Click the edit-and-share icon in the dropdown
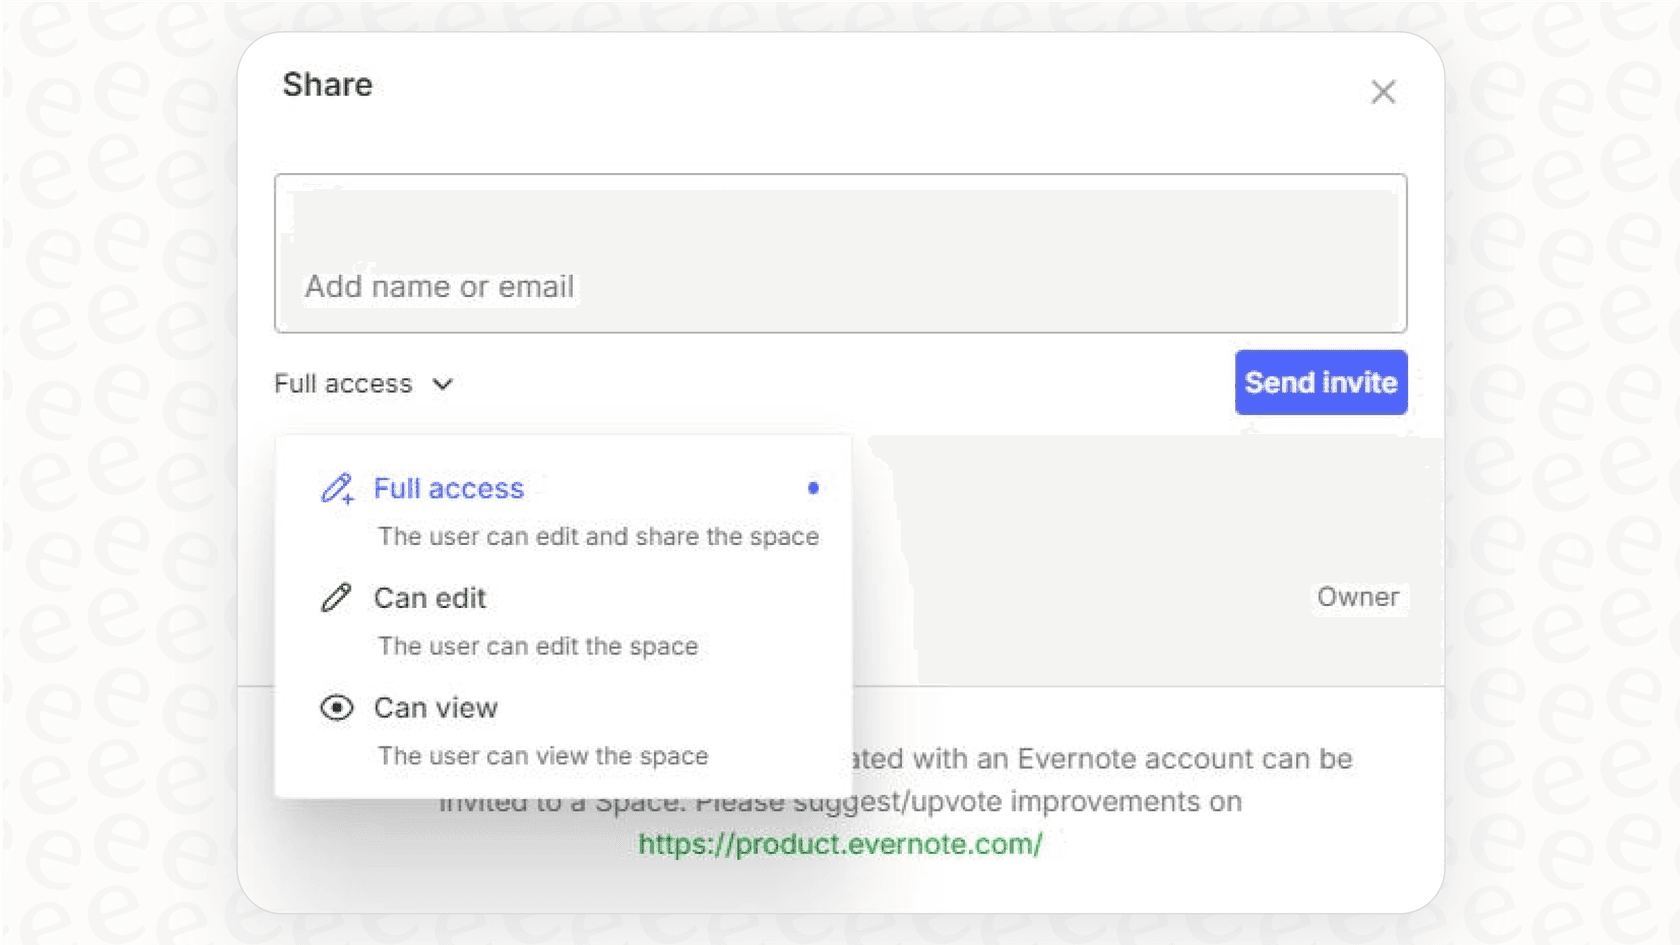The image size is (1680, 945). [336, 489]
